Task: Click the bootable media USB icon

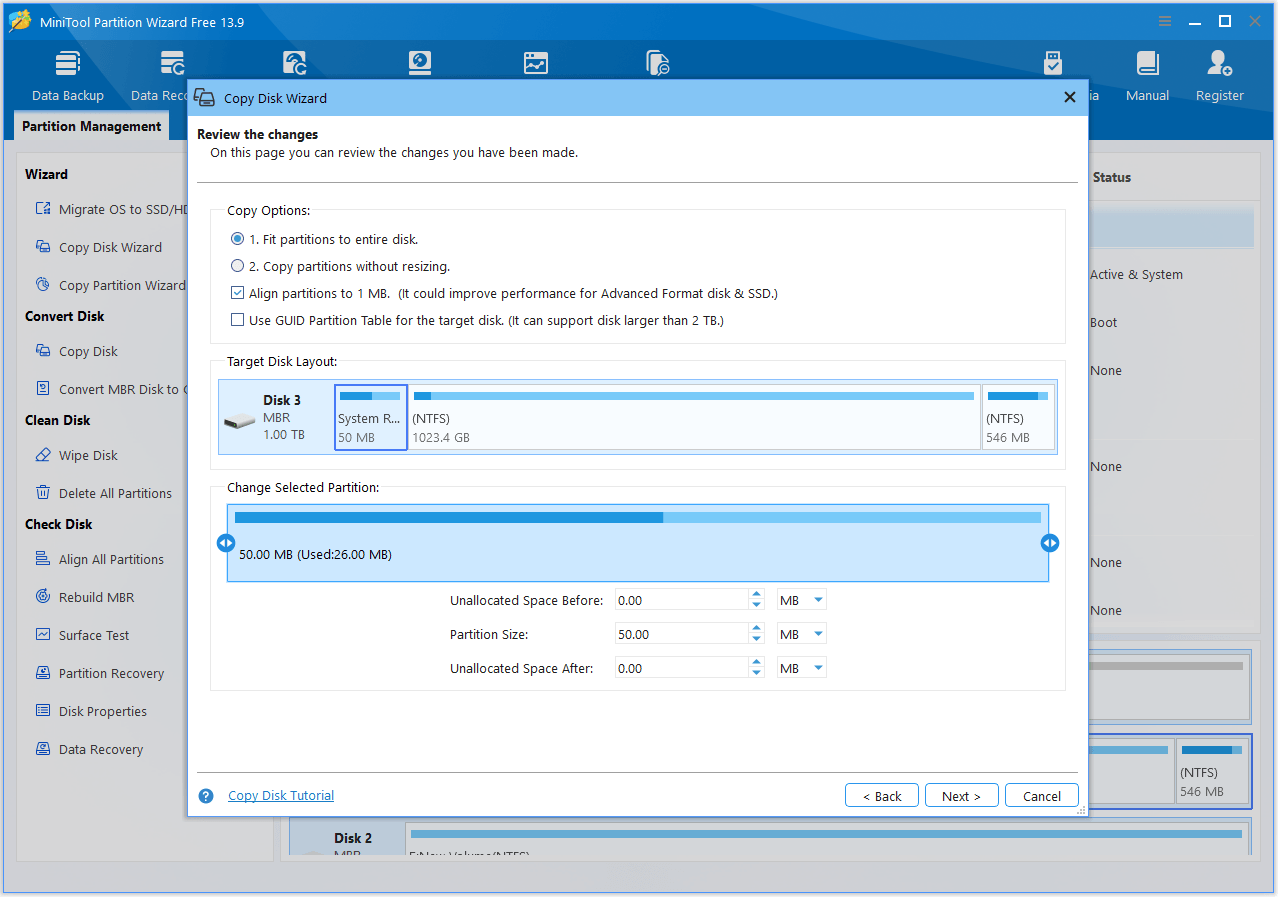Action: pyautogui.click(x=1053, y=64)
